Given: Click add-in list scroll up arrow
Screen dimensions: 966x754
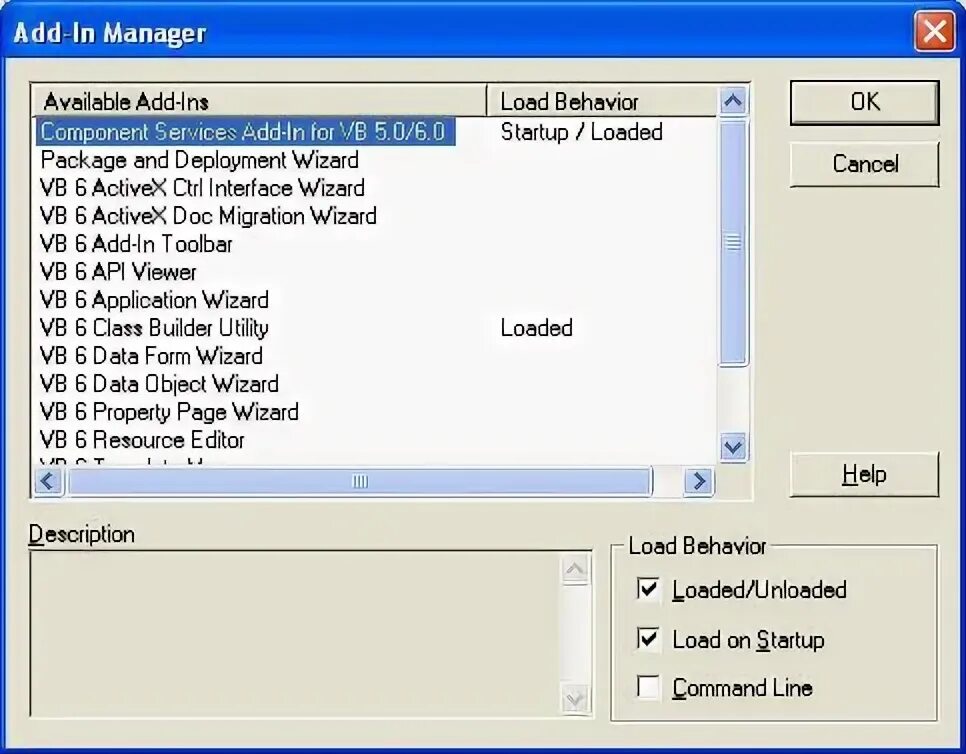Looking at the screenshot, I should [x=733, y=101].
